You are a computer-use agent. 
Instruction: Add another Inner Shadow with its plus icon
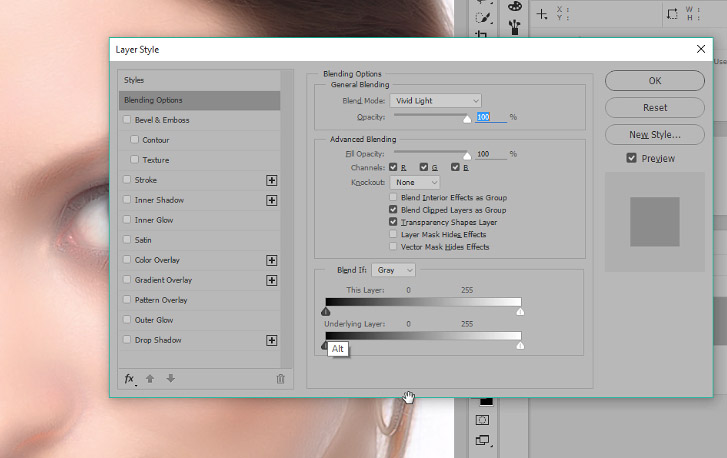(x=272, y=200)
